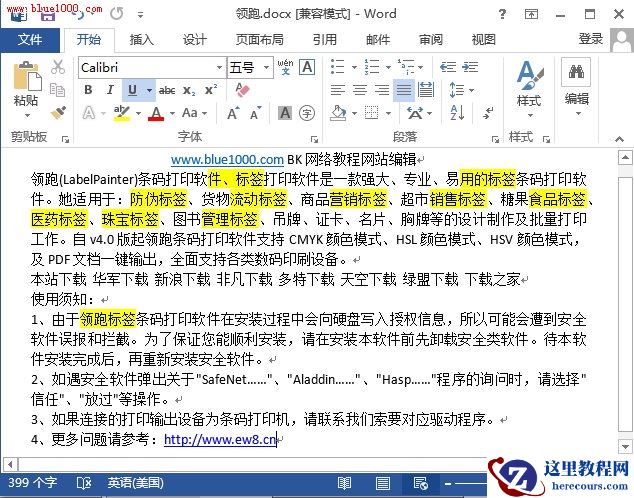Click the Phonetic Guide (wén) icon
Screen dimensions: 634x498
pos(285,67)
